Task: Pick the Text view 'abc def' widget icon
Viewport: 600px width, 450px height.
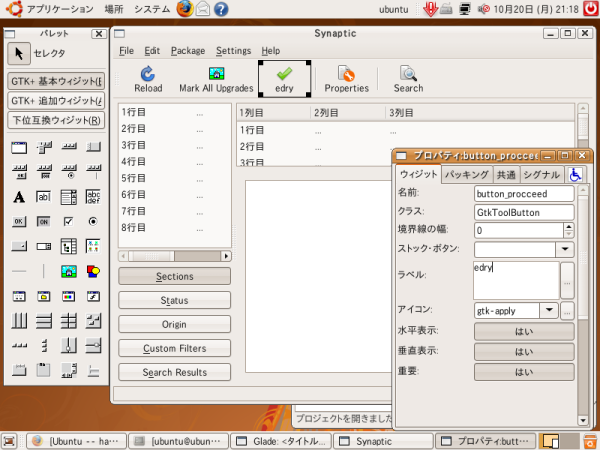Action: tap(93, 197)
